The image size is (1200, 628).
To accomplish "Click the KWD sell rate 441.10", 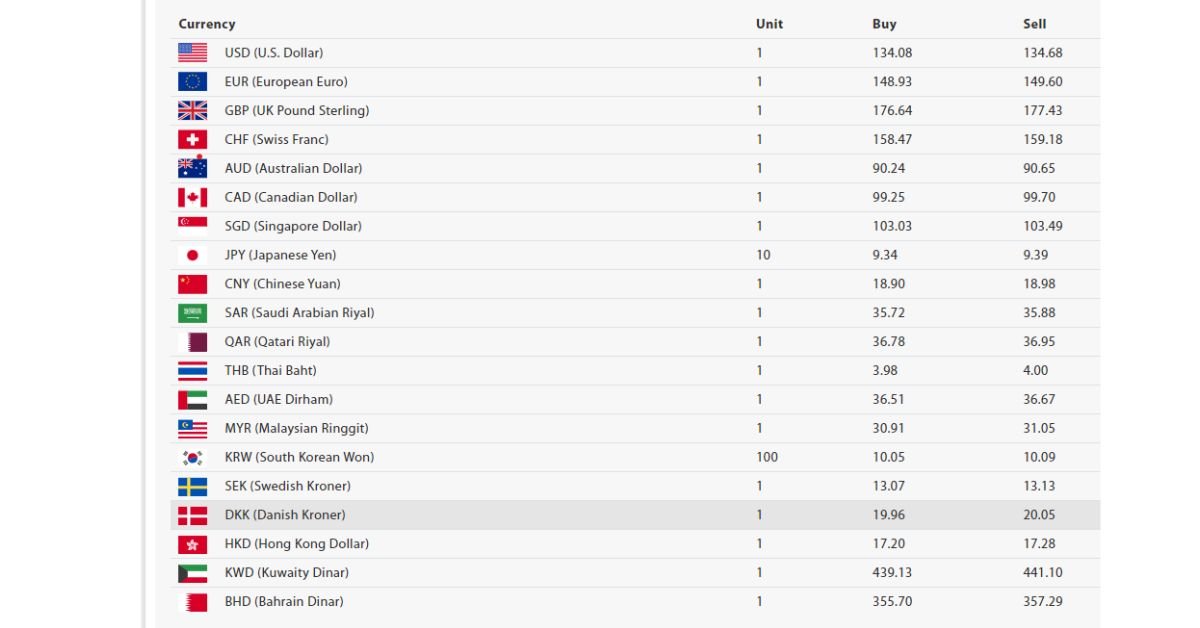I will 1042,573.
